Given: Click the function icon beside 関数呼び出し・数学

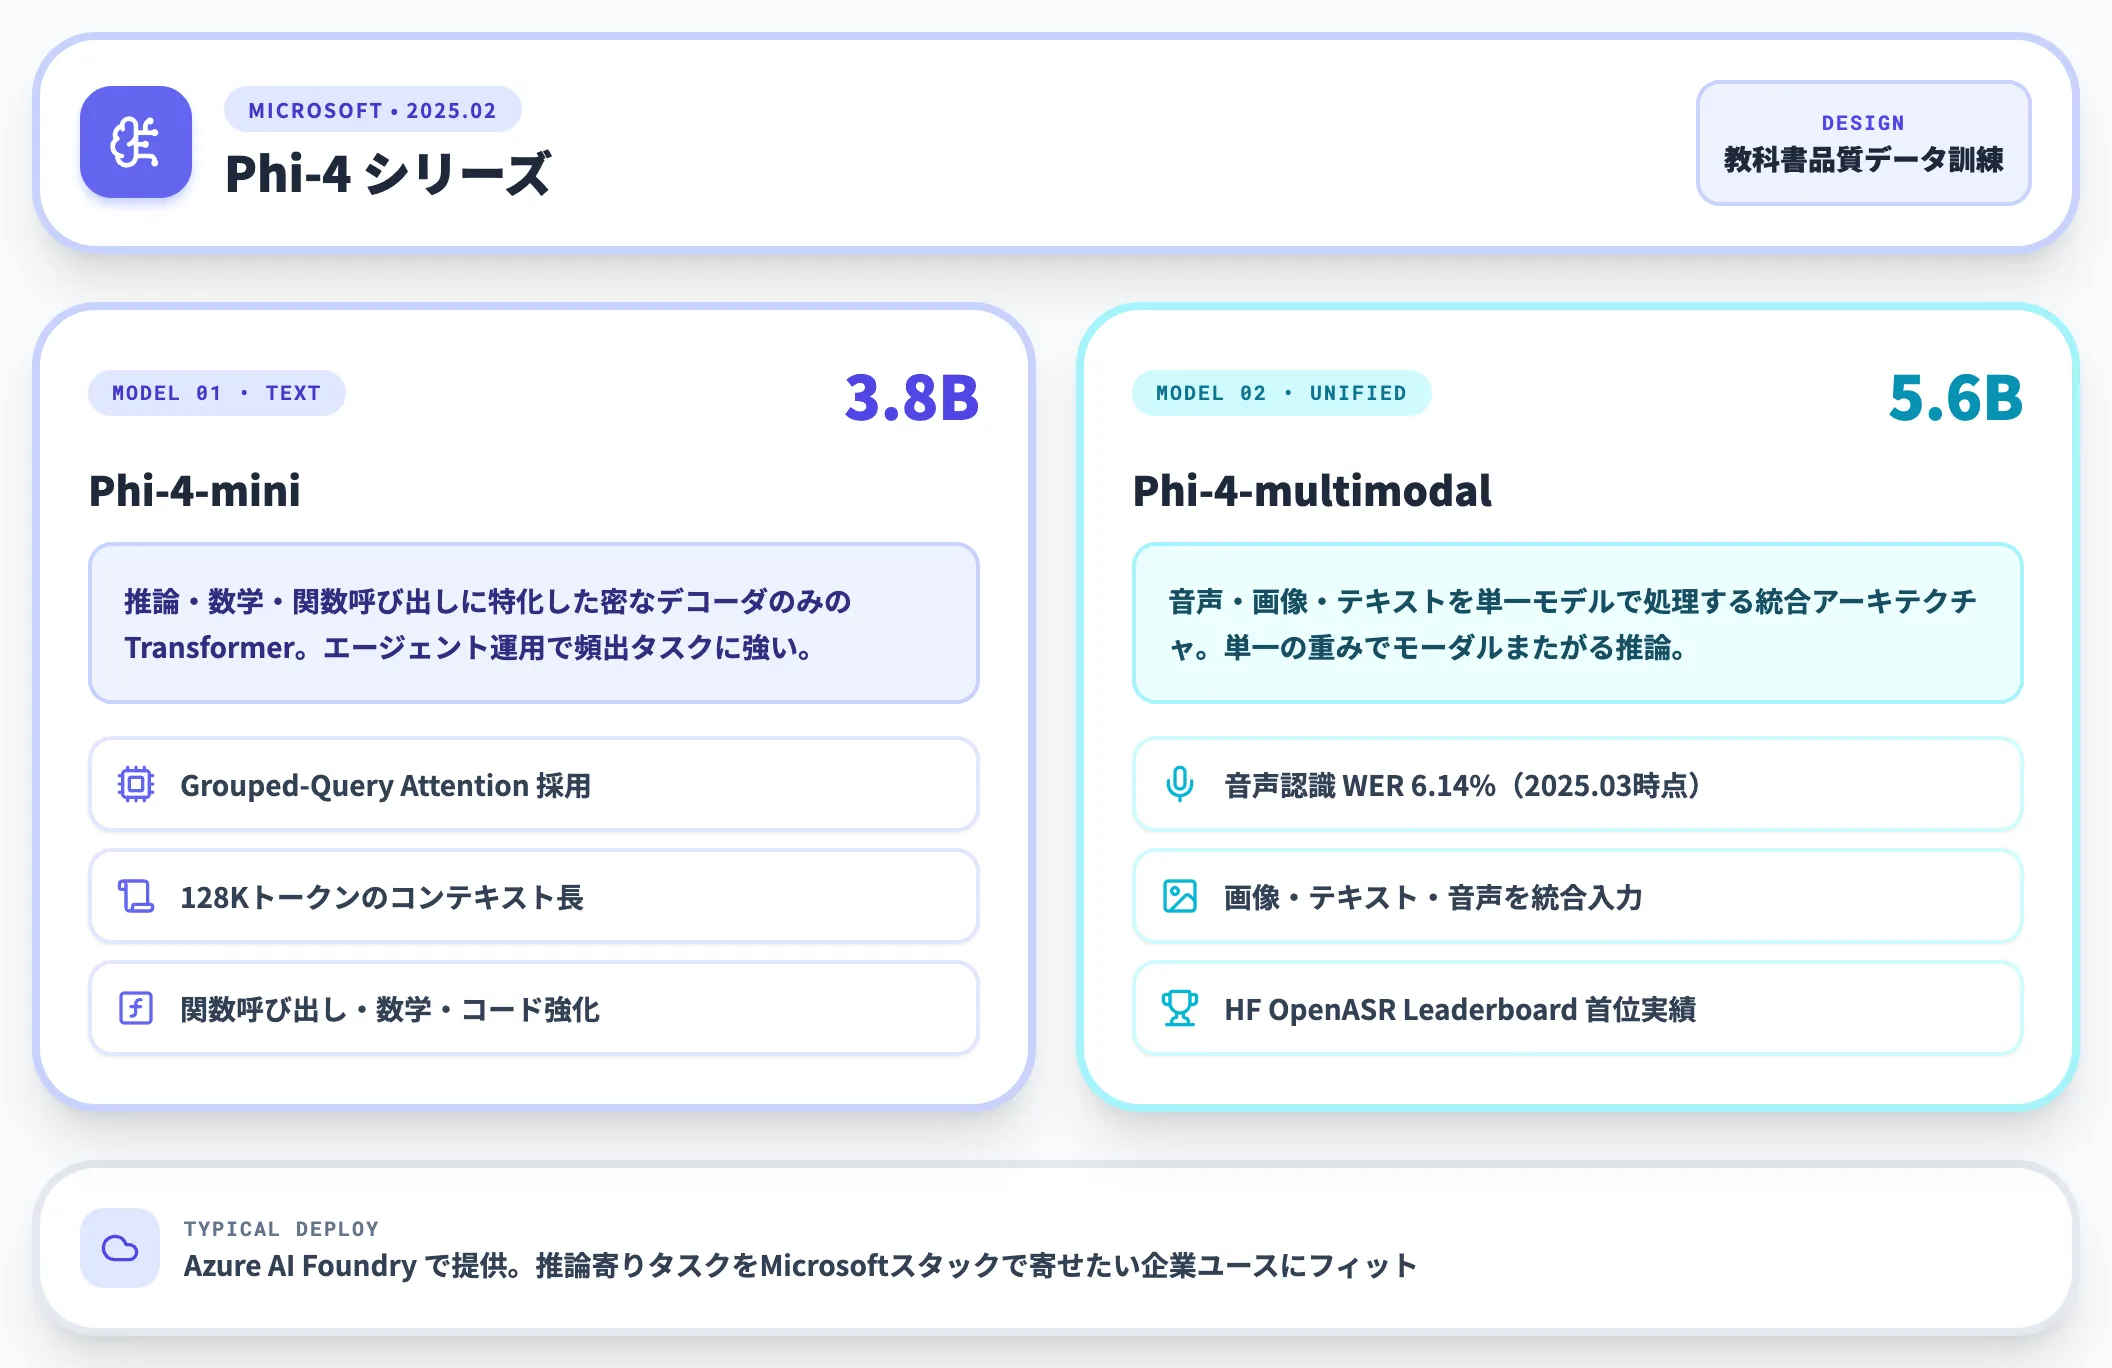Looking at the screenshot, I should [136, 1009].
